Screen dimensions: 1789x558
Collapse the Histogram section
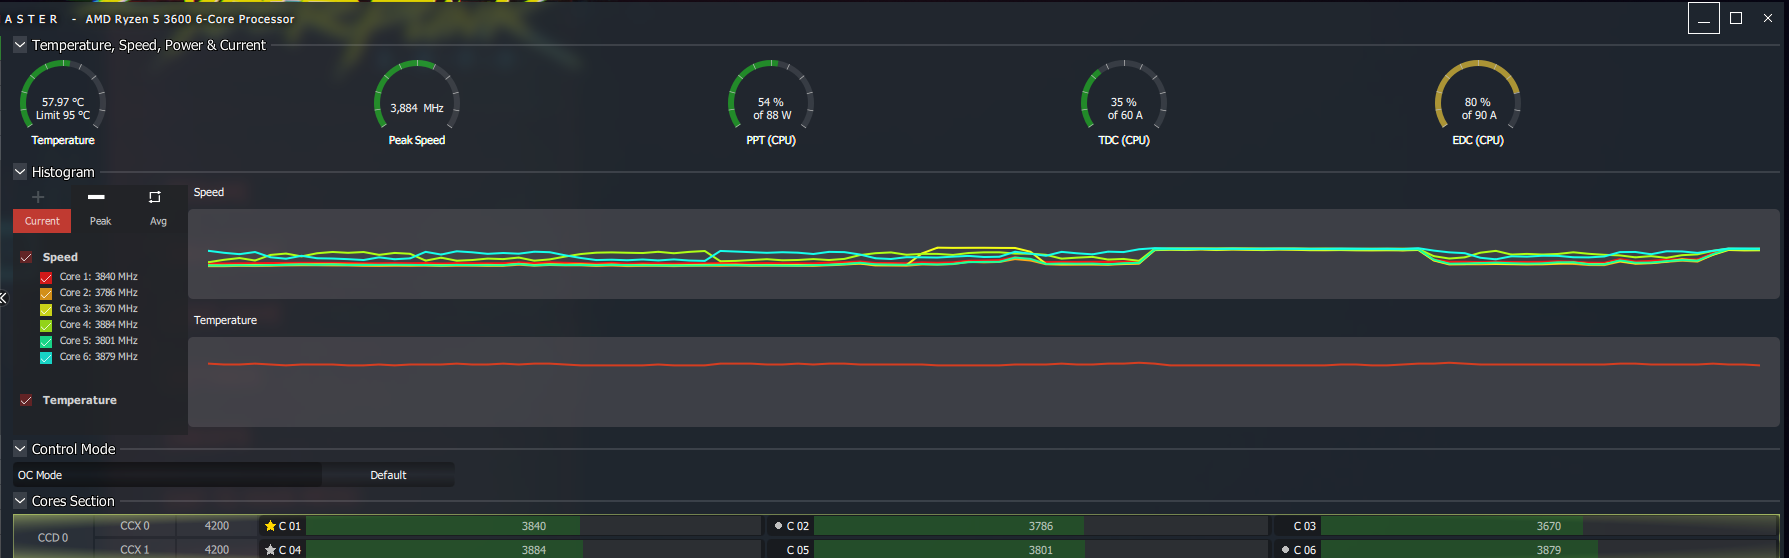click(20, 172)
